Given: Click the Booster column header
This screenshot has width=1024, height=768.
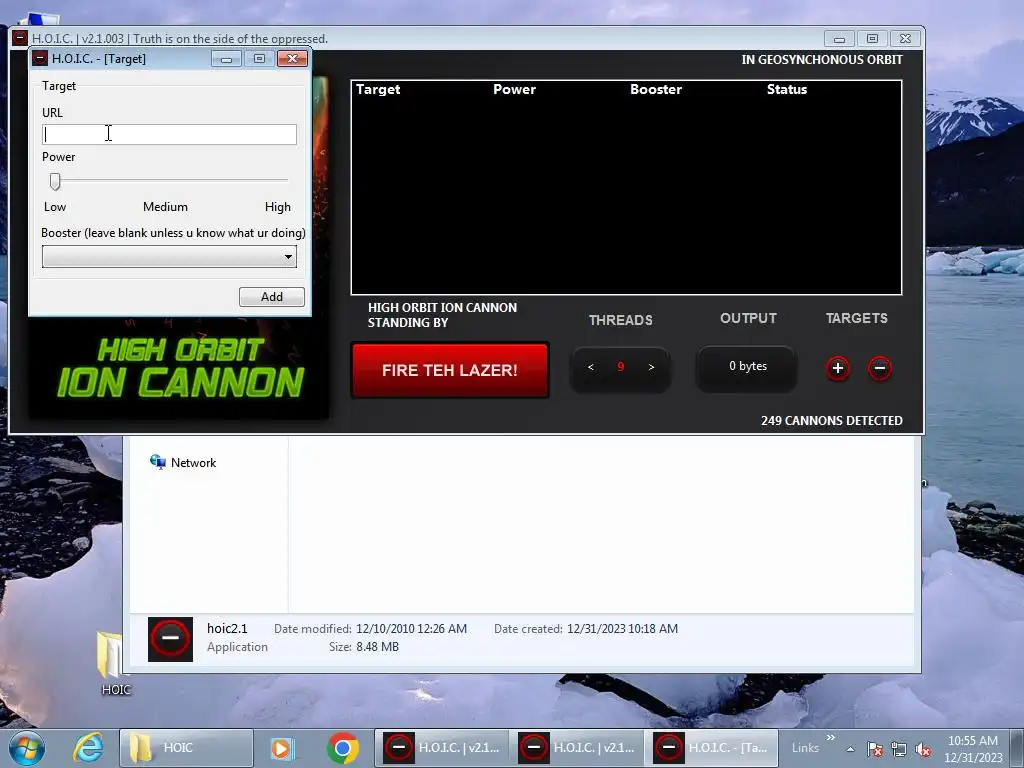Looking at the screenshot, I should pos(656,89).
